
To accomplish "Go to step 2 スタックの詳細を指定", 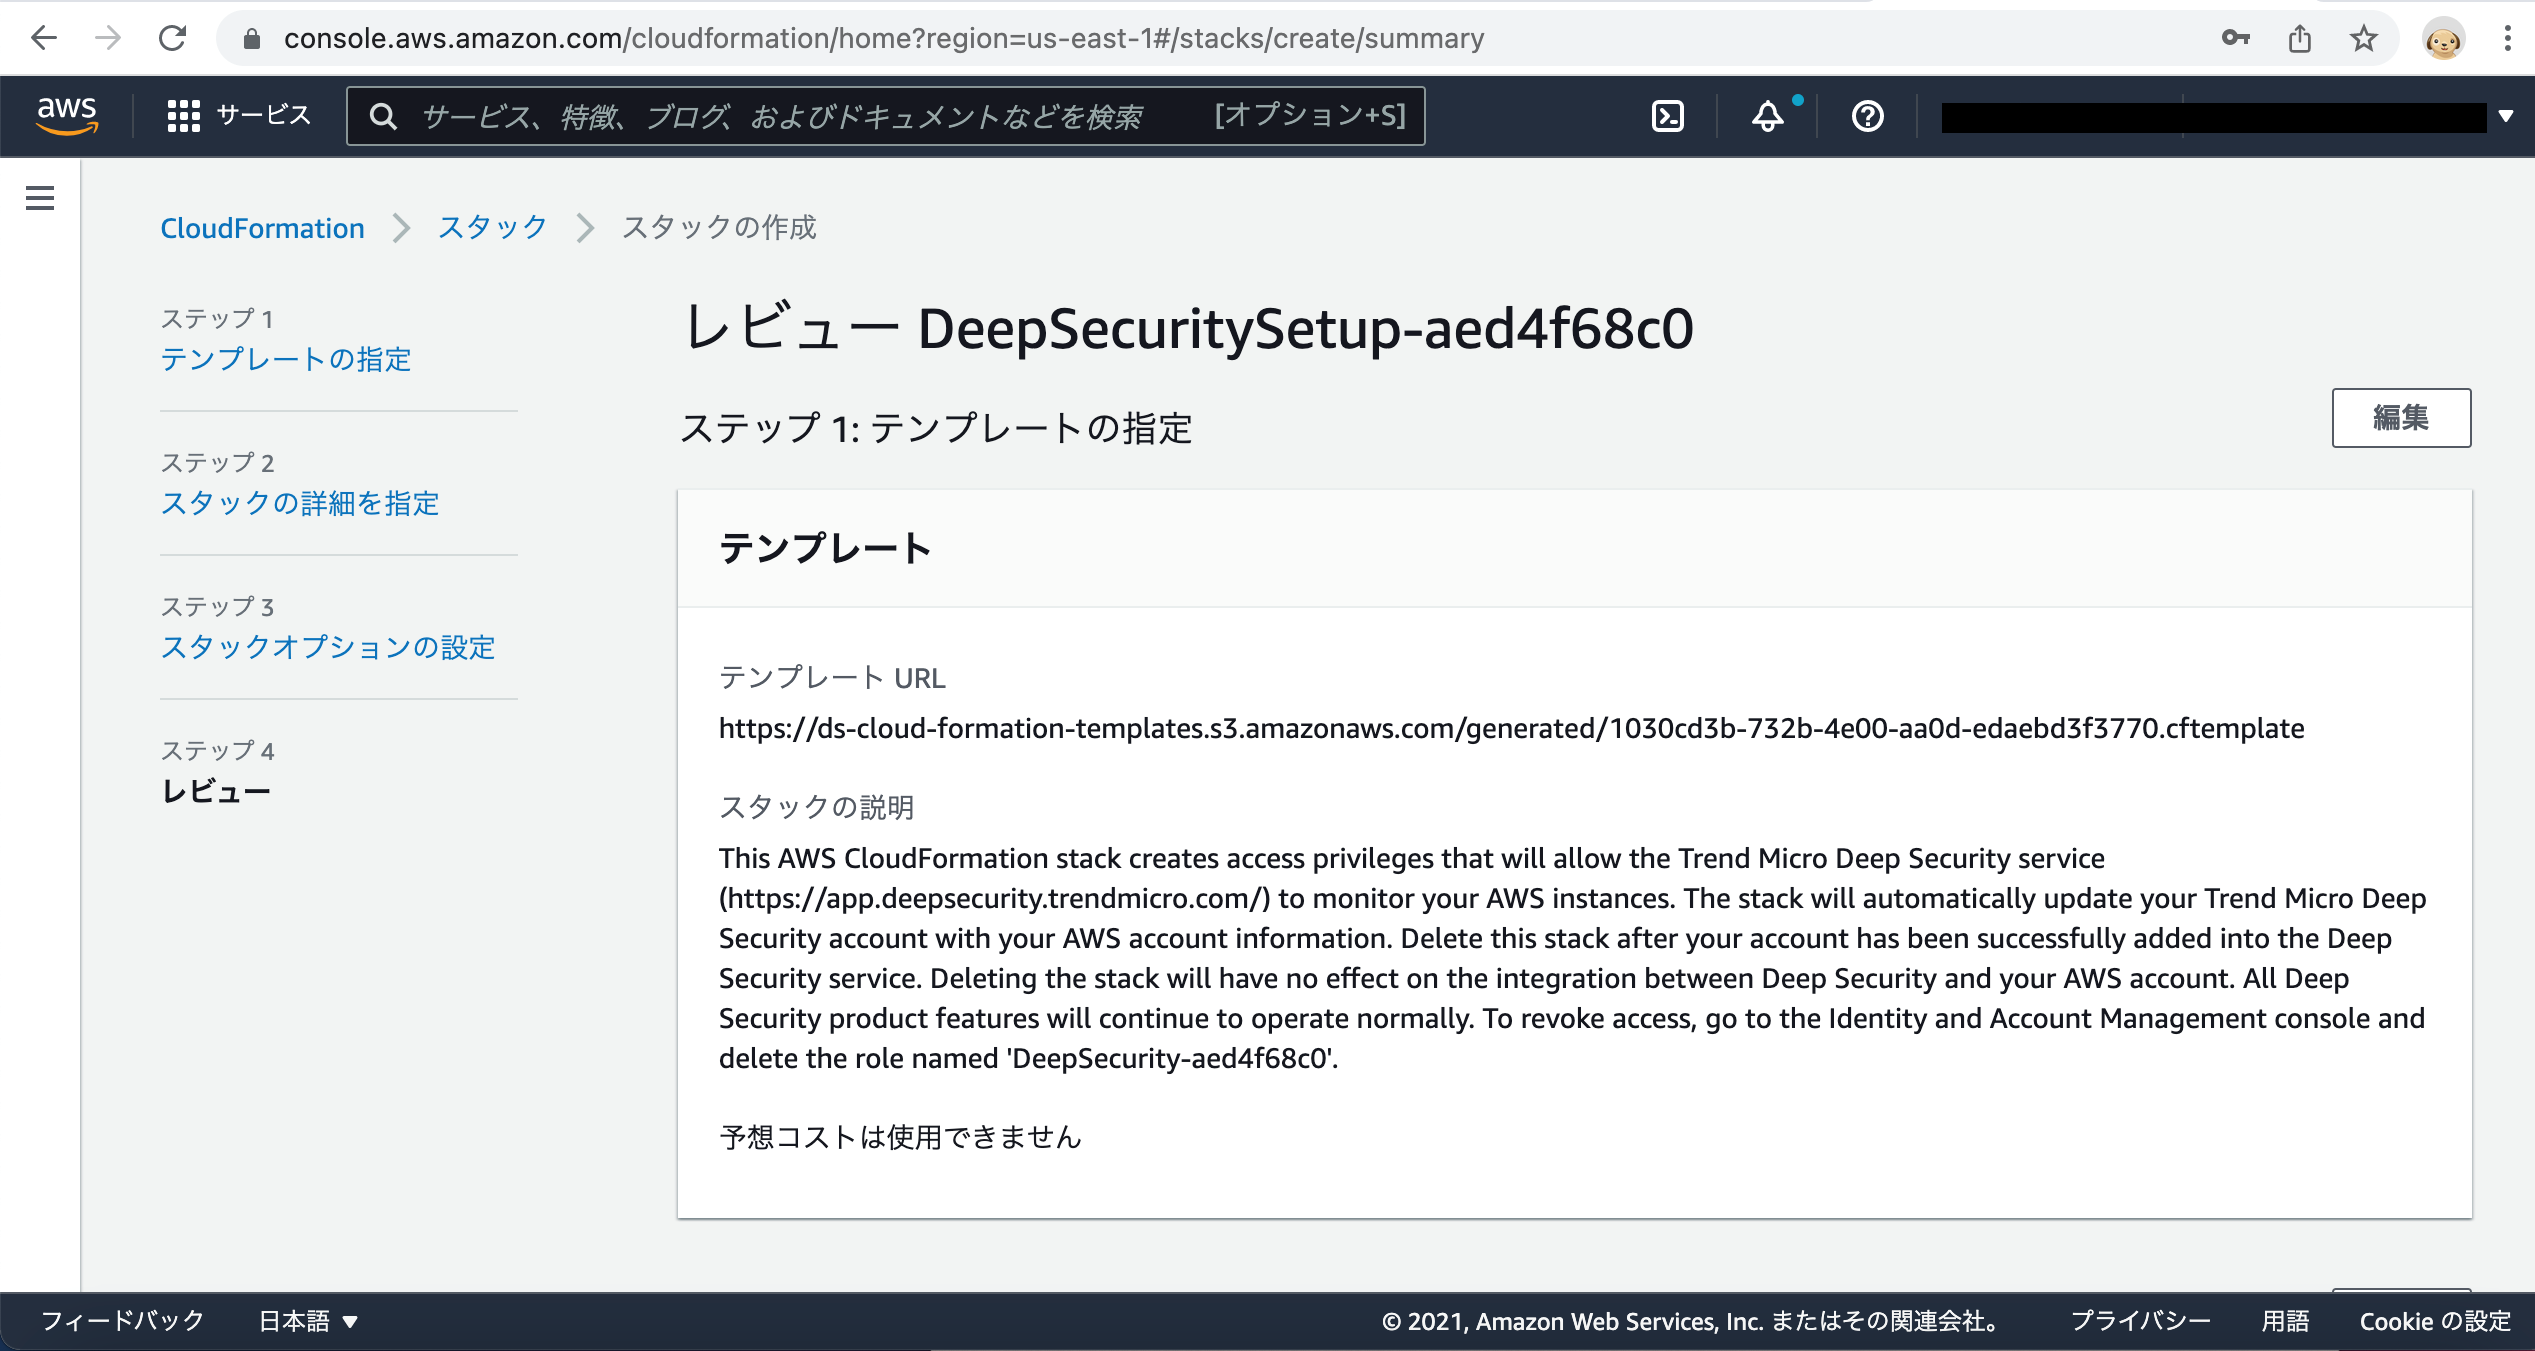I will coord(300,503).
